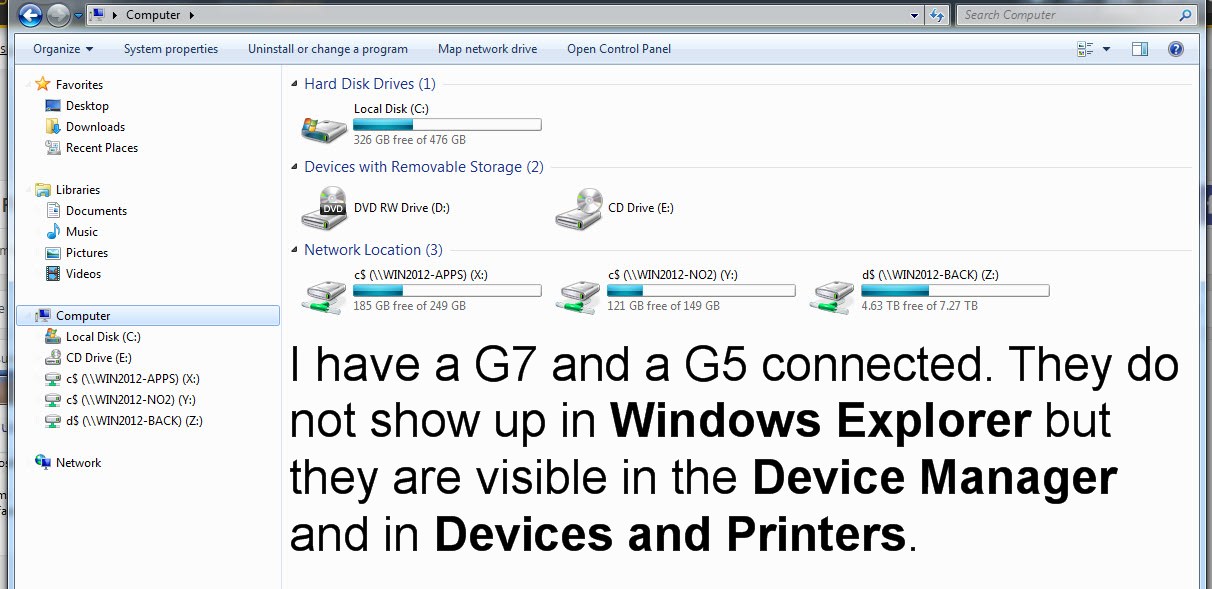Open the view options dropdown arrow

tap(1106, 49)
